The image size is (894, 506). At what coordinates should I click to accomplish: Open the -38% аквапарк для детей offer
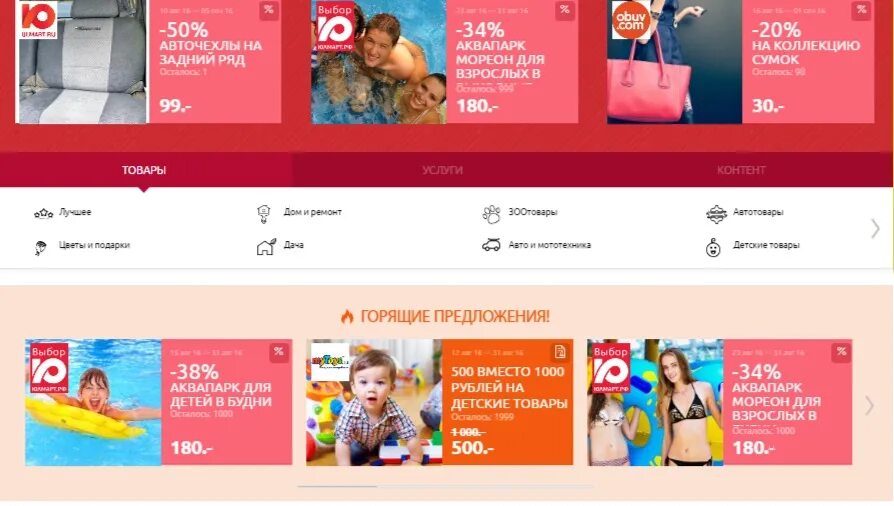159,402
